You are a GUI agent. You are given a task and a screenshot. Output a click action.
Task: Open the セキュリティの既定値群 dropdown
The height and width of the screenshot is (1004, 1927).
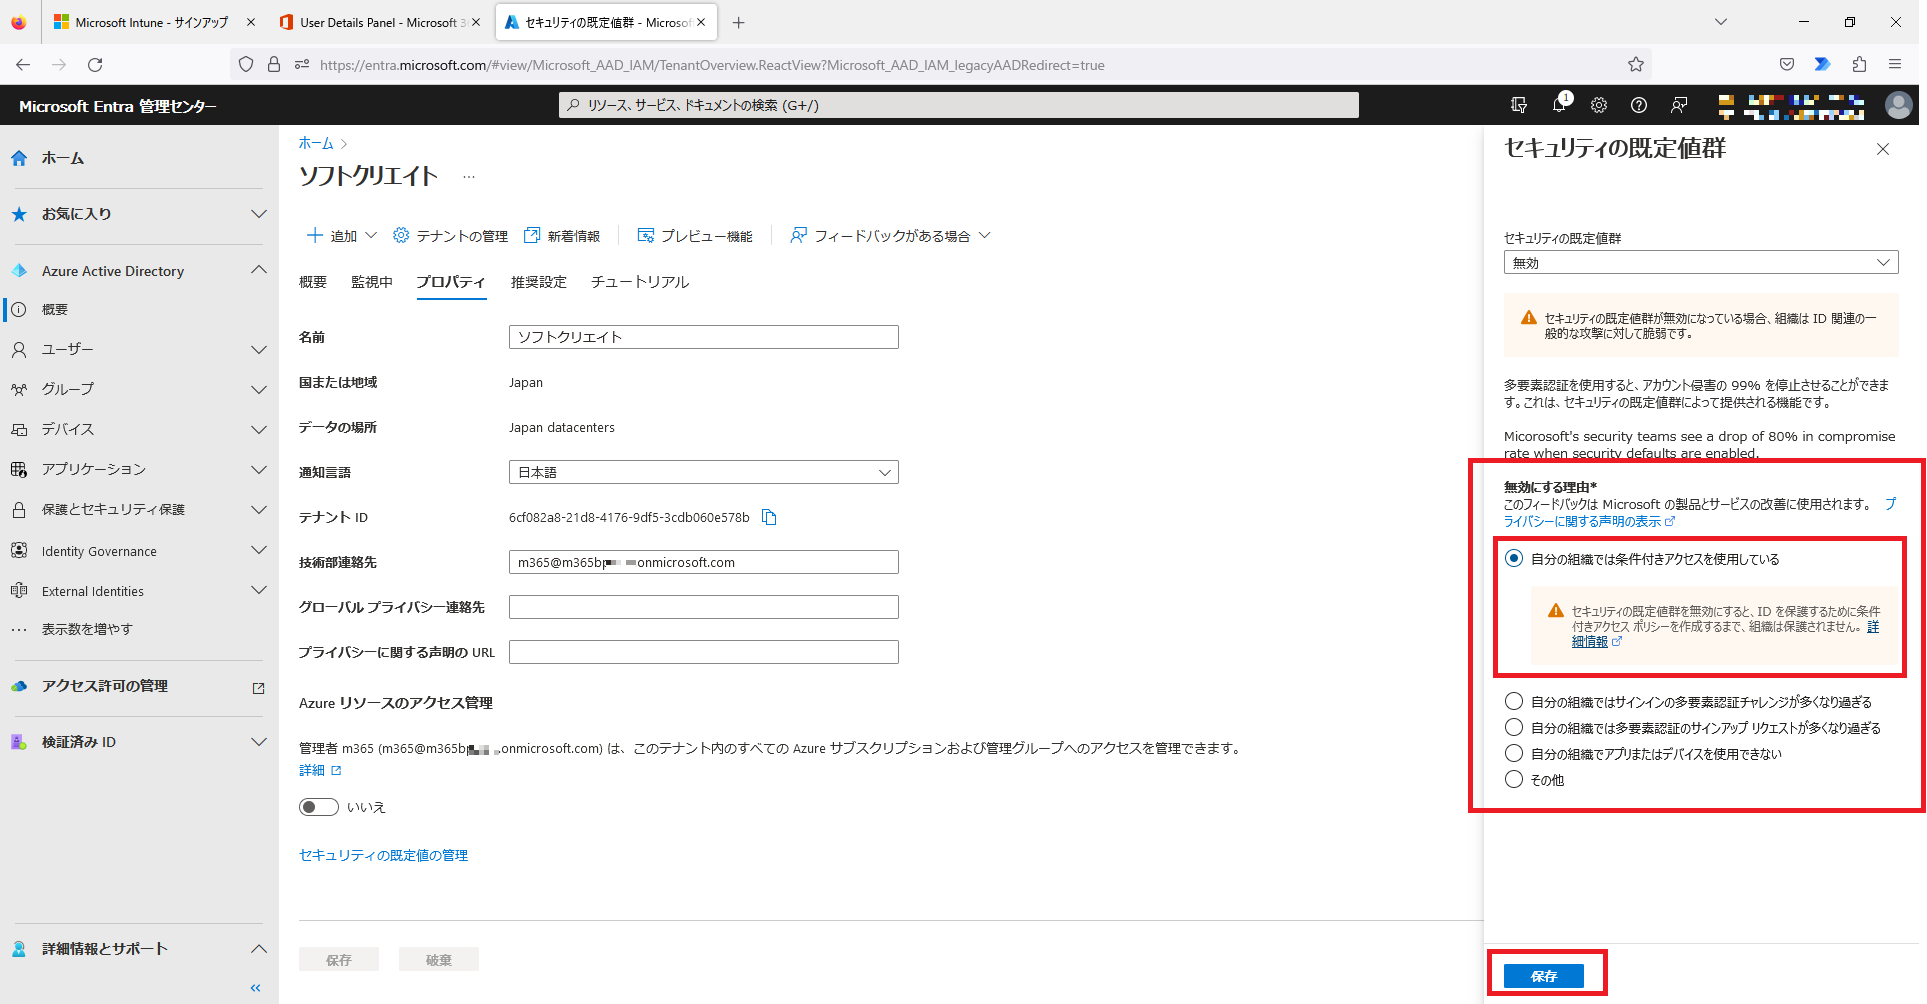tap(1700, 262)
